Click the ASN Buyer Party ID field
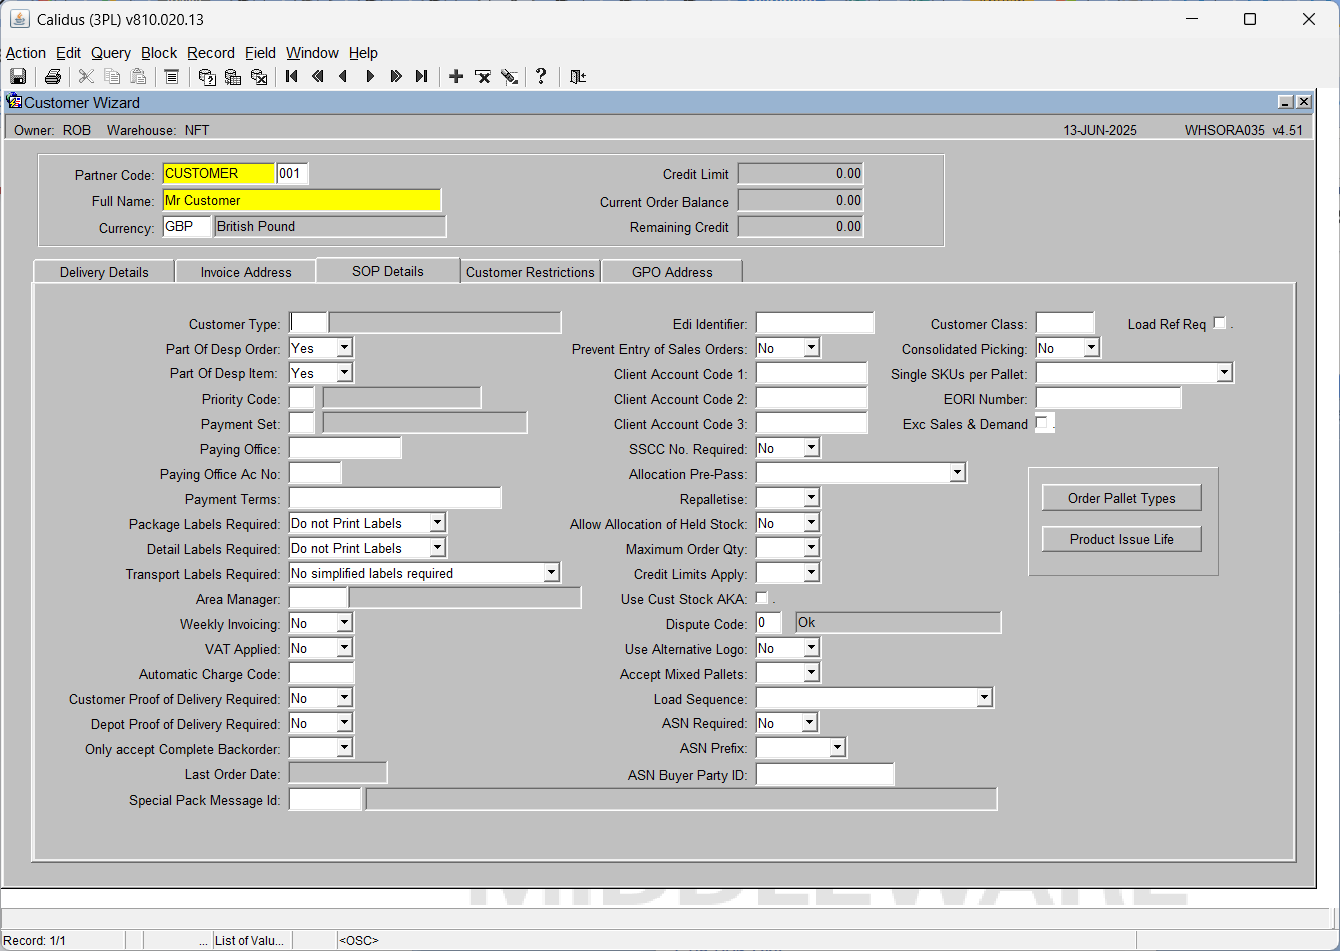 coord(825,774)
